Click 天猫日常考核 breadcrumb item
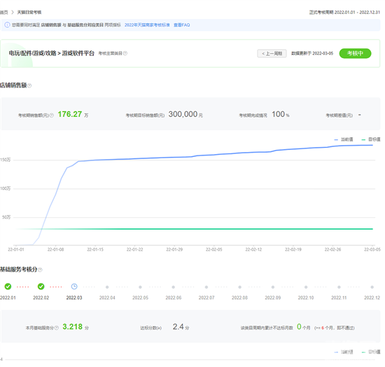Viewport: 385px width, 367px height. coord(29,12)
